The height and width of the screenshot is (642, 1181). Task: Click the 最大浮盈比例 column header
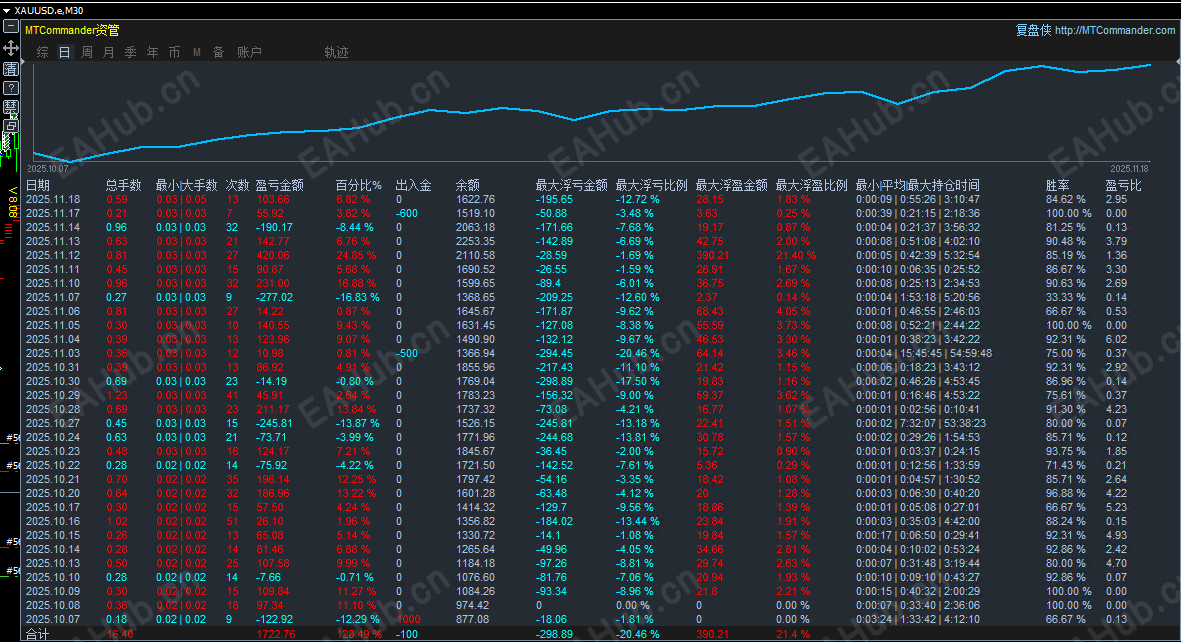(x=811, y=185)
